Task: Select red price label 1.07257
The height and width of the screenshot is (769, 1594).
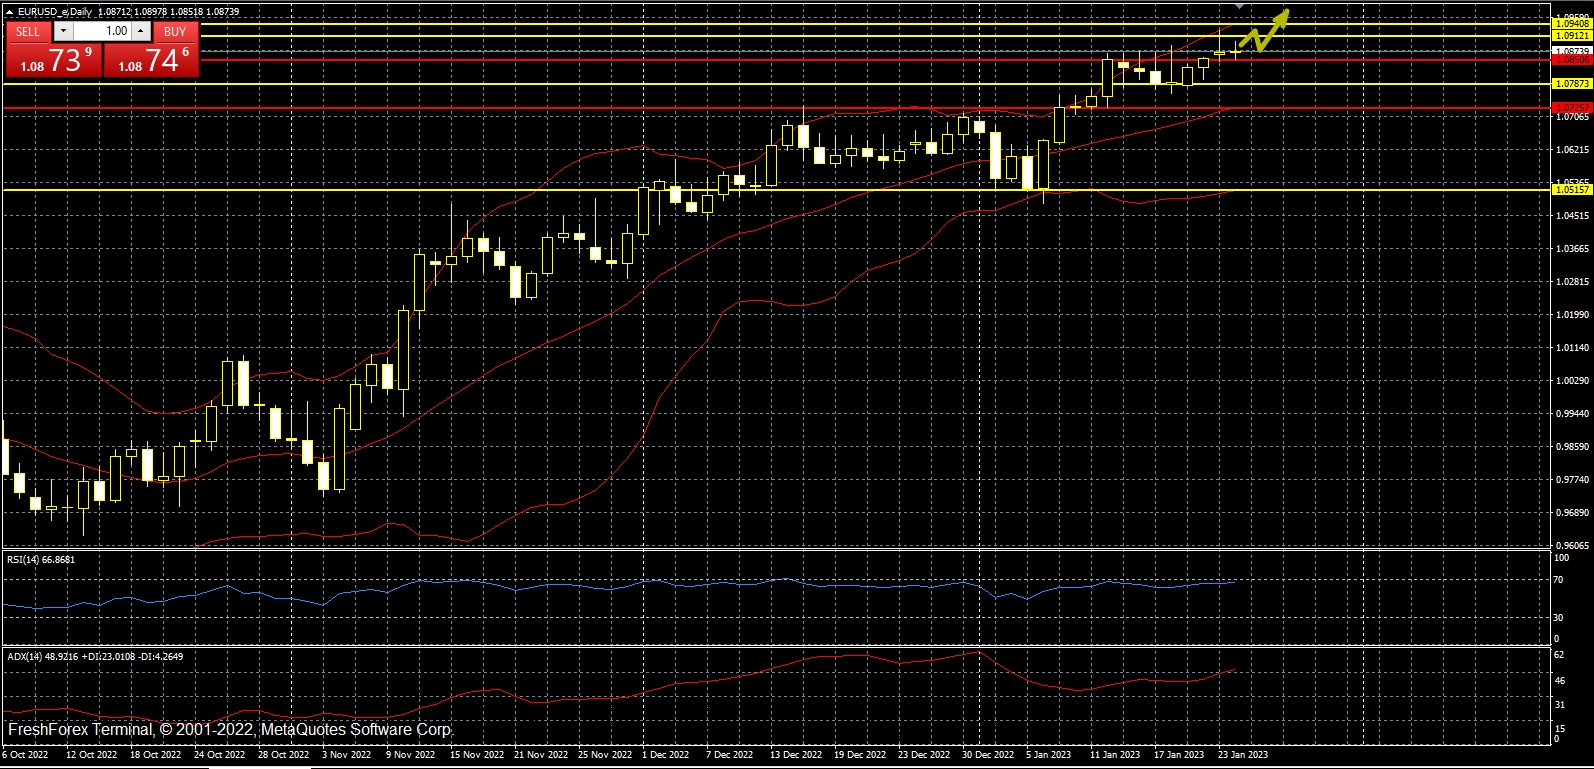Action: 1571,107
